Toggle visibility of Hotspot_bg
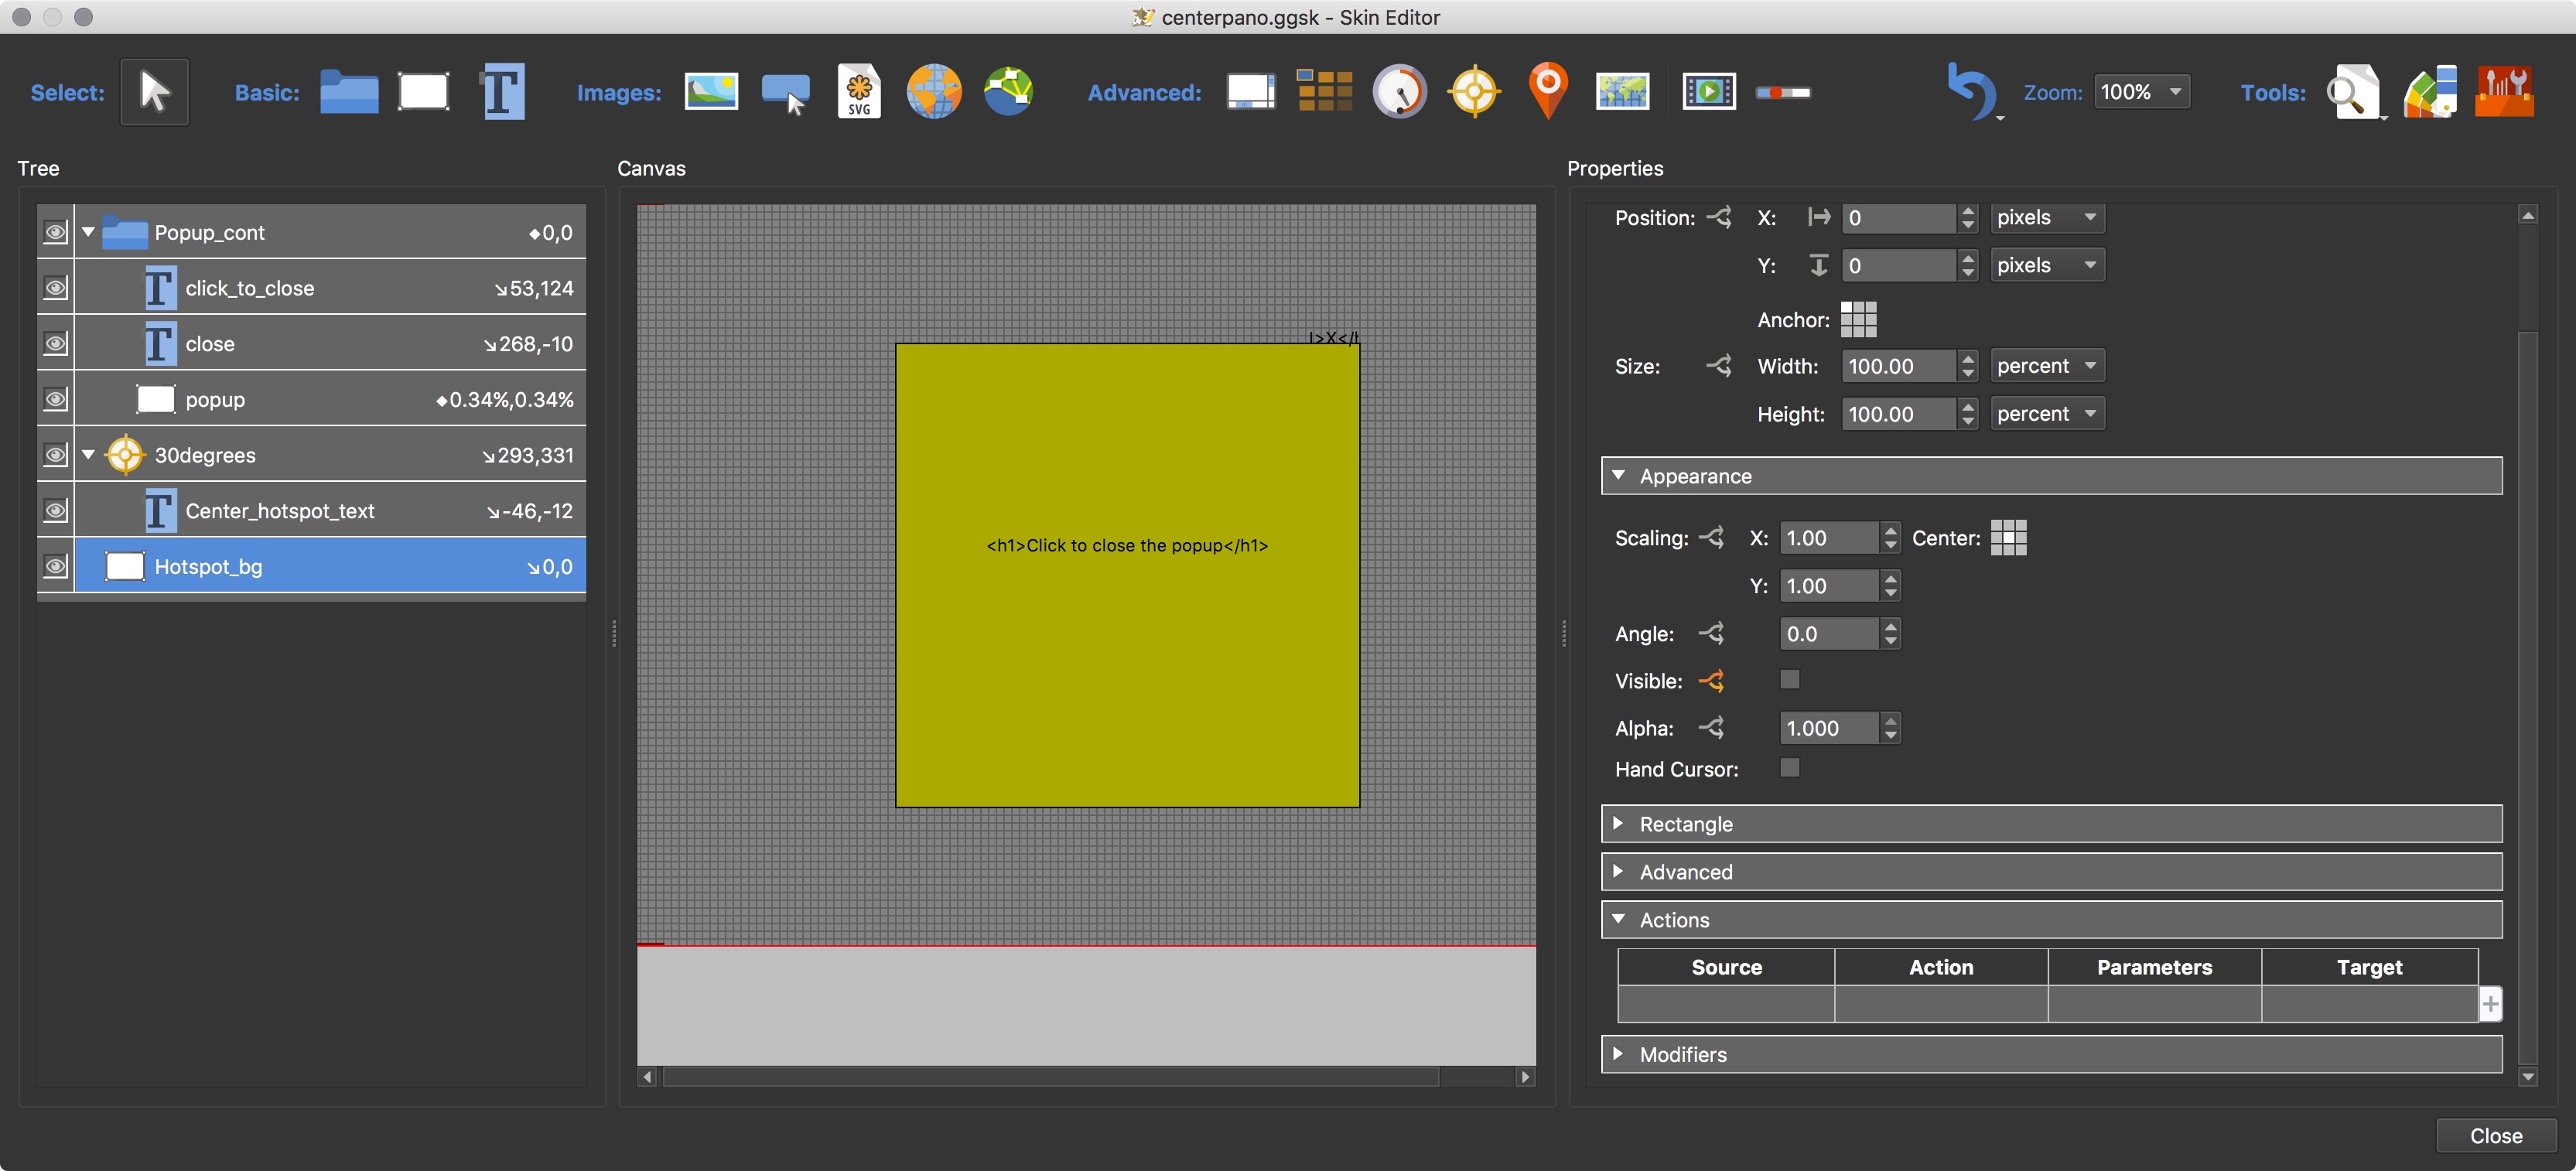This screenshot has width=2576, height=1171. (x=56, y=566)
